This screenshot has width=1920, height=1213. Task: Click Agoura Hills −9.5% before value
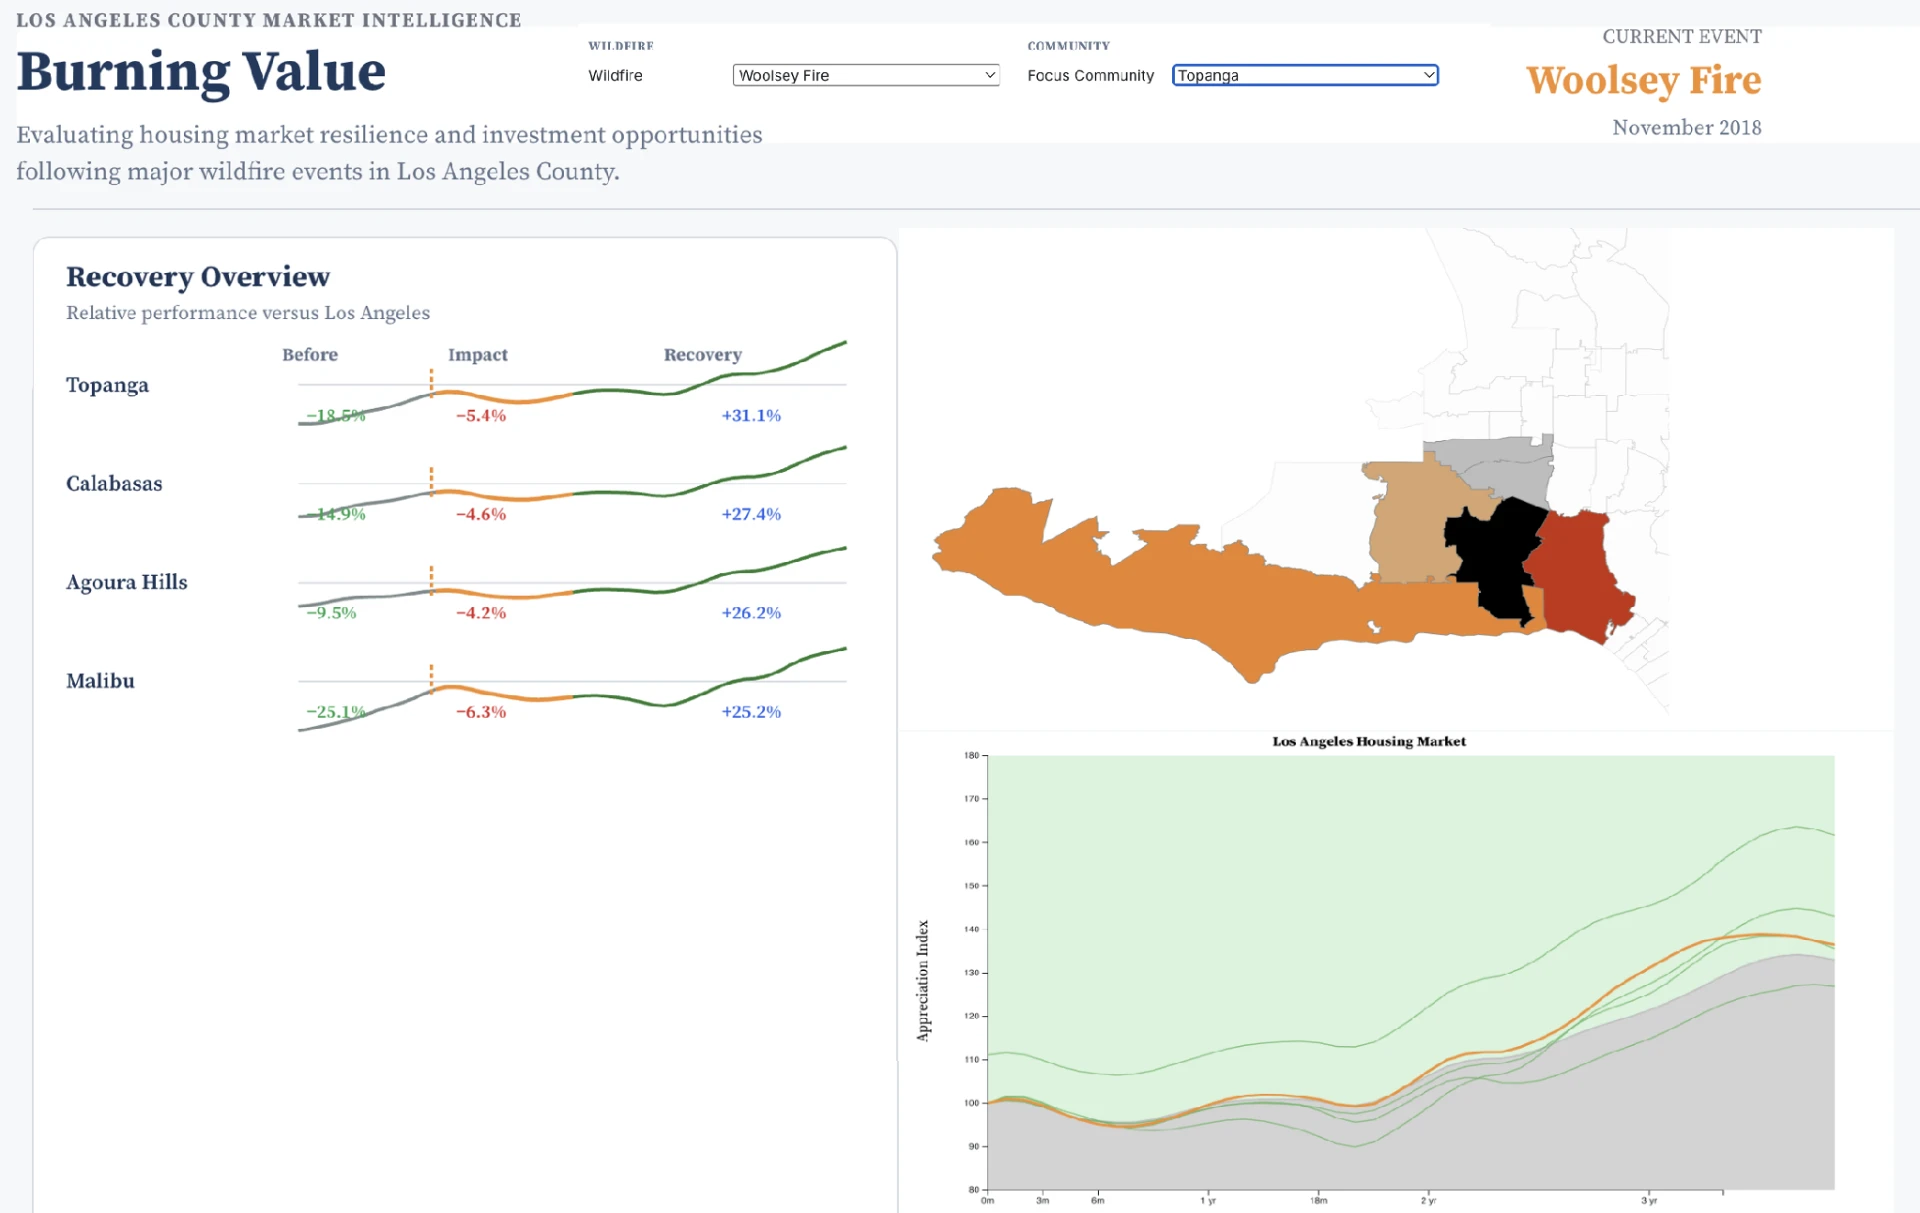331,613
